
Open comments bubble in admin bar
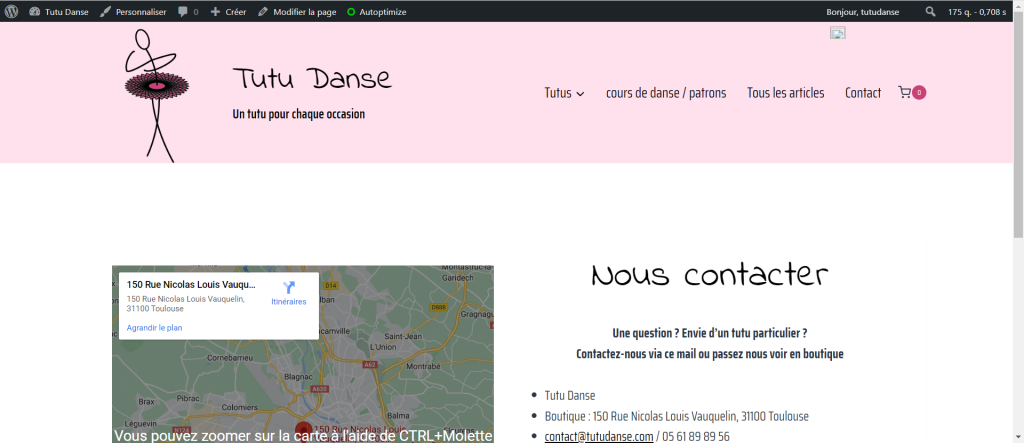[x=188, y=12]
